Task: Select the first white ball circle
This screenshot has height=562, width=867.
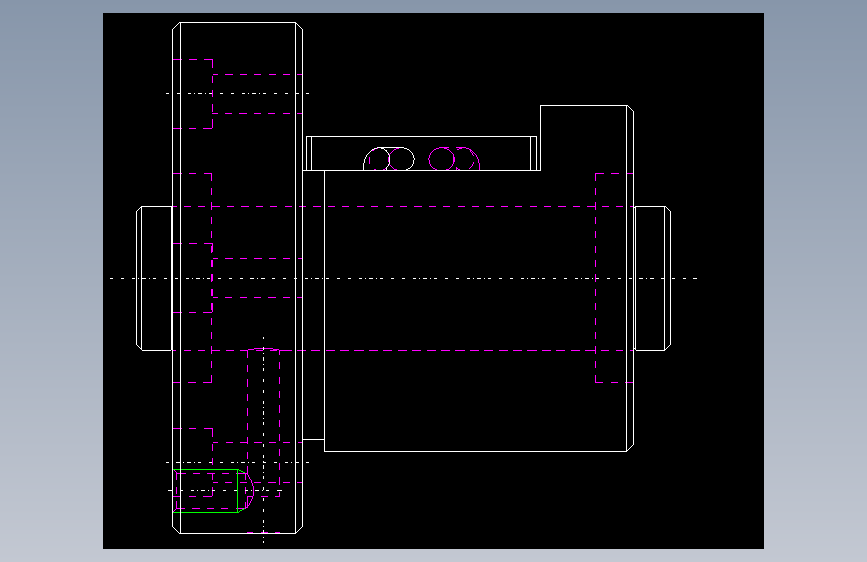Action: [x=378, y=159]
